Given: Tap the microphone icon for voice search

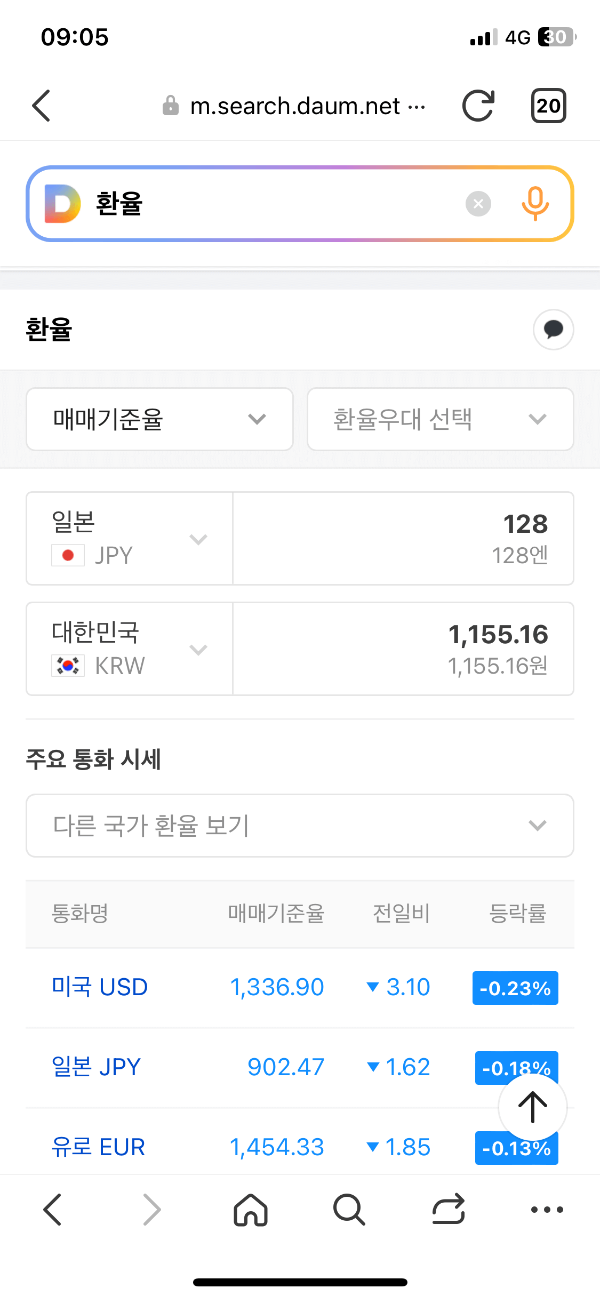Looking at the screenshot, I should click(x=536, y=203).
